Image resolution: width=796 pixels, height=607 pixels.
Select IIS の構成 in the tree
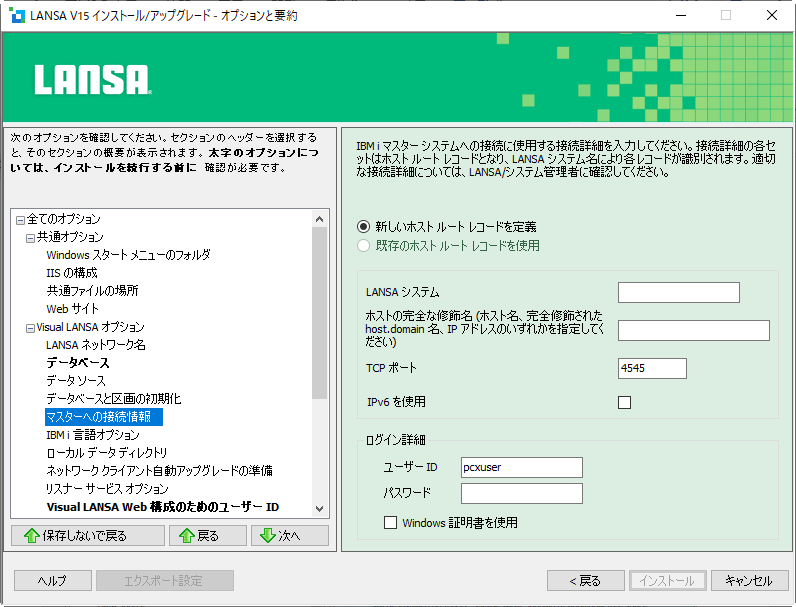point(72,273)
